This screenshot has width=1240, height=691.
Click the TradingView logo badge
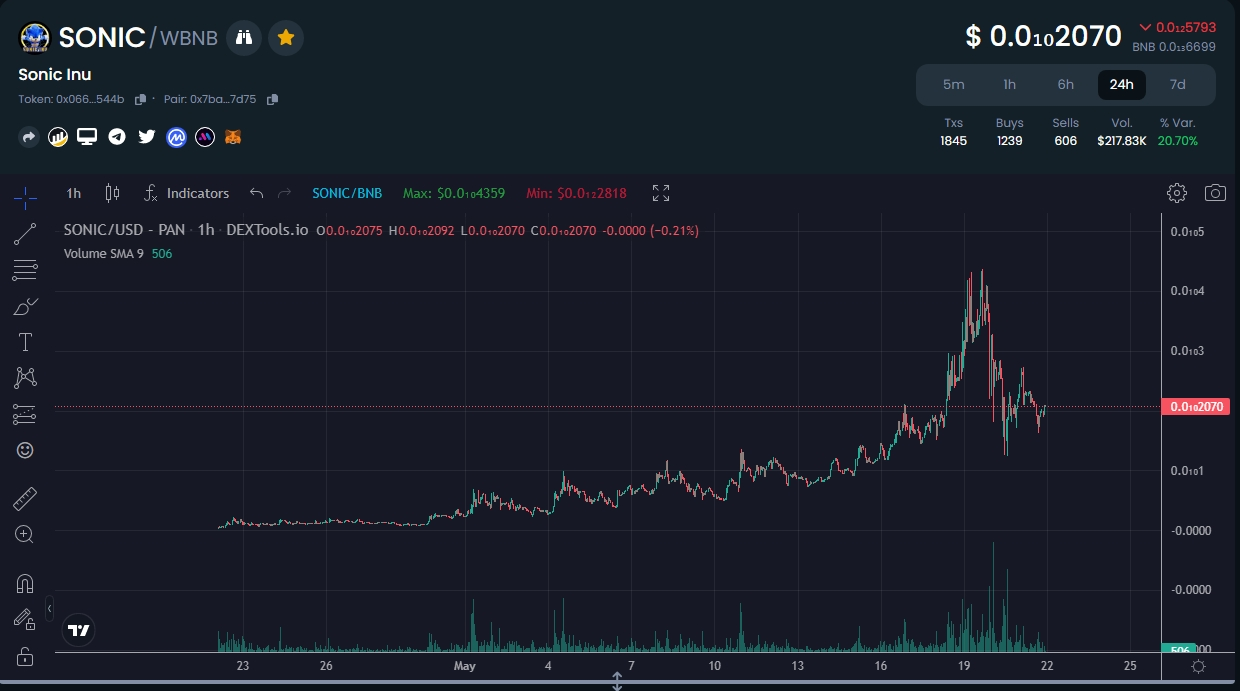(x=79, y=630)
